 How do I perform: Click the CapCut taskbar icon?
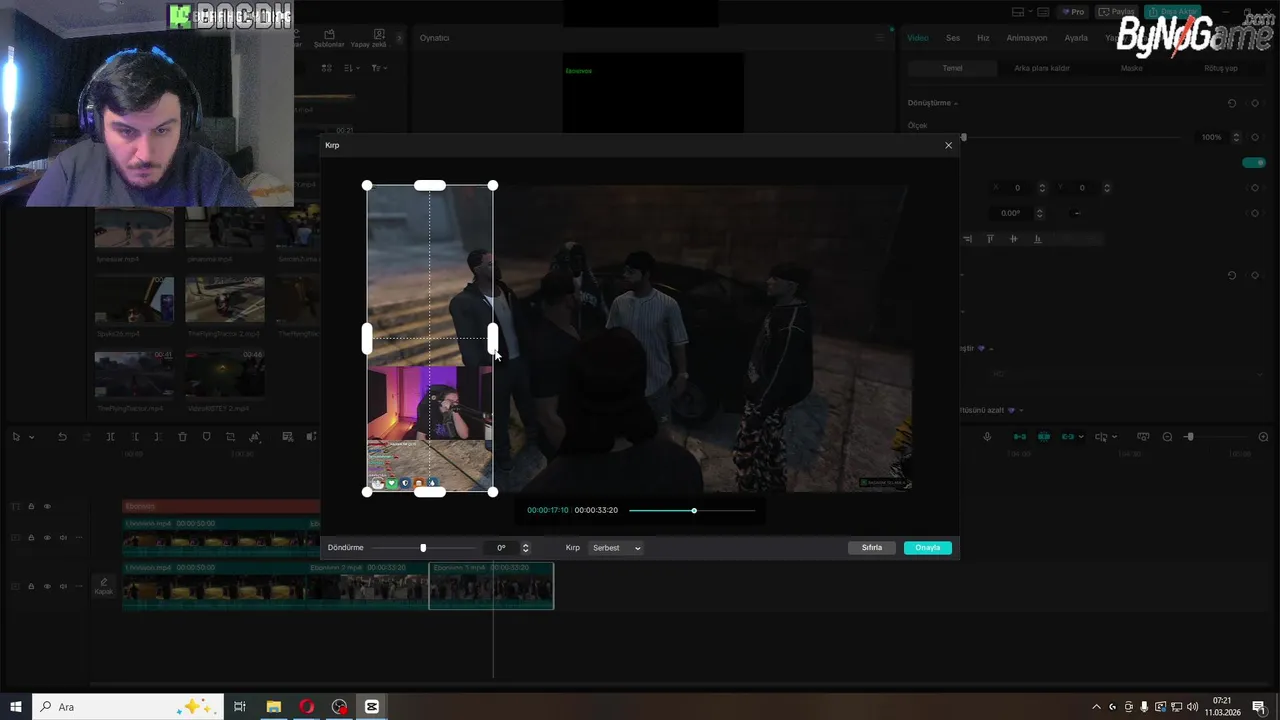click(x=372, y=707)
